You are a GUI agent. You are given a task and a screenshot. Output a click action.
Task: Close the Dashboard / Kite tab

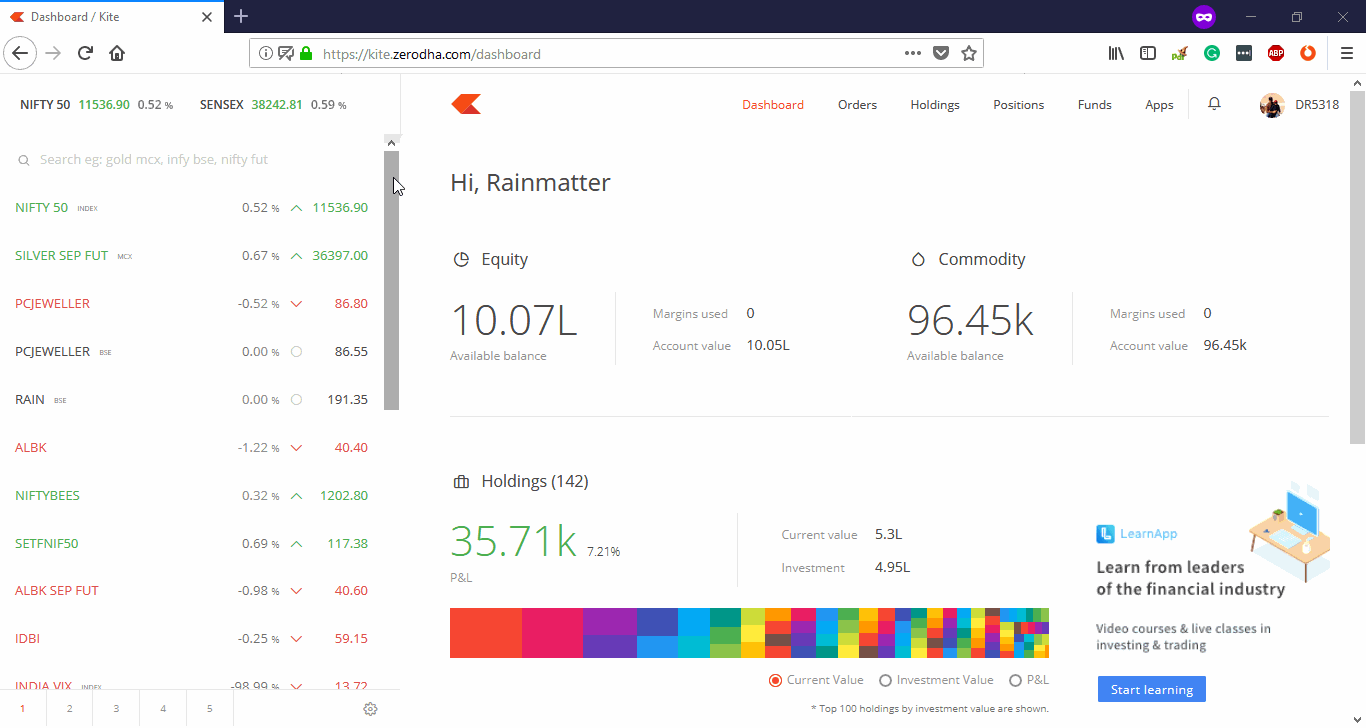click(x=207, y=17)
